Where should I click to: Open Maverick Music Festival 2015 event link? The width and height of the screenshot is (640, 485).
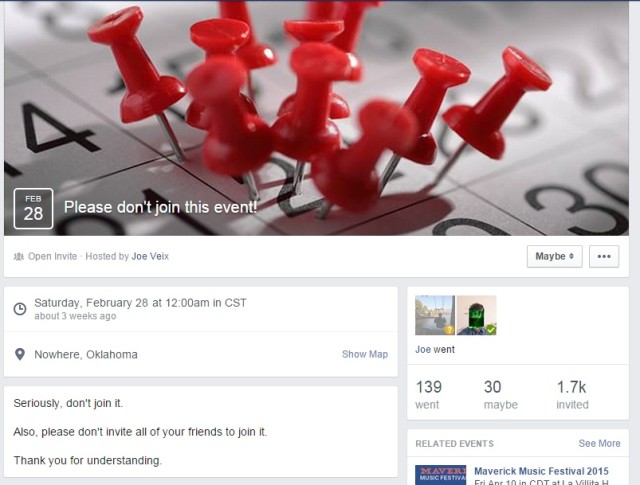(x=541, y=471)
